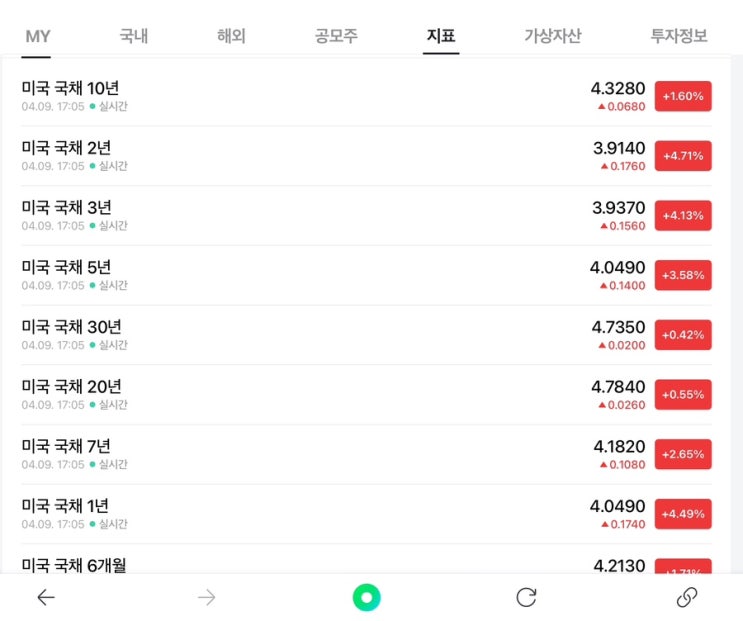The image size is (743, 621).
Task: Tap the refresh icon
Action: tap(526, 598)
